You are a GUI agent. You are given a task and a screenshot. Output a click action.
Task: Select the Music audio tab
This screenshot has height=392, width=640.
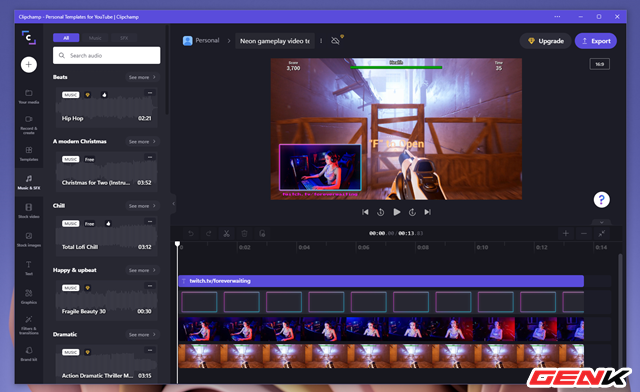tap(95, 38)
